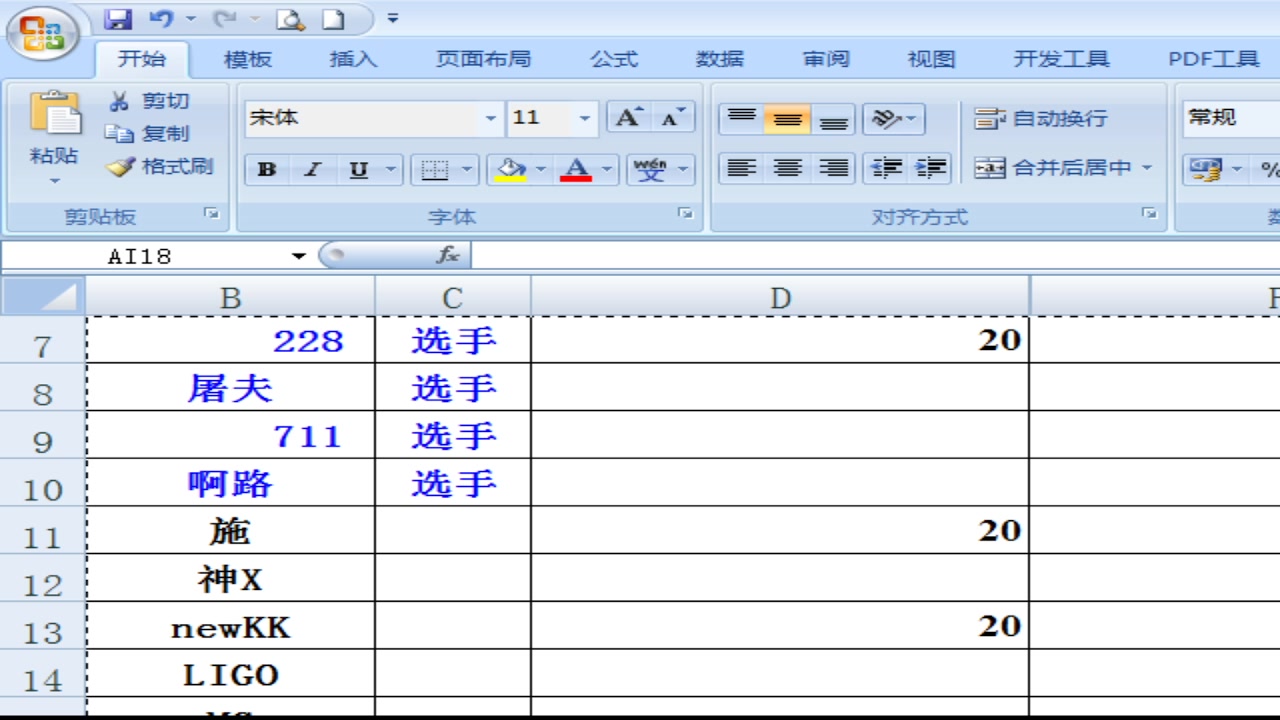Go to the 页面布局 tab
1280x720 pixels.
(484, 59)
